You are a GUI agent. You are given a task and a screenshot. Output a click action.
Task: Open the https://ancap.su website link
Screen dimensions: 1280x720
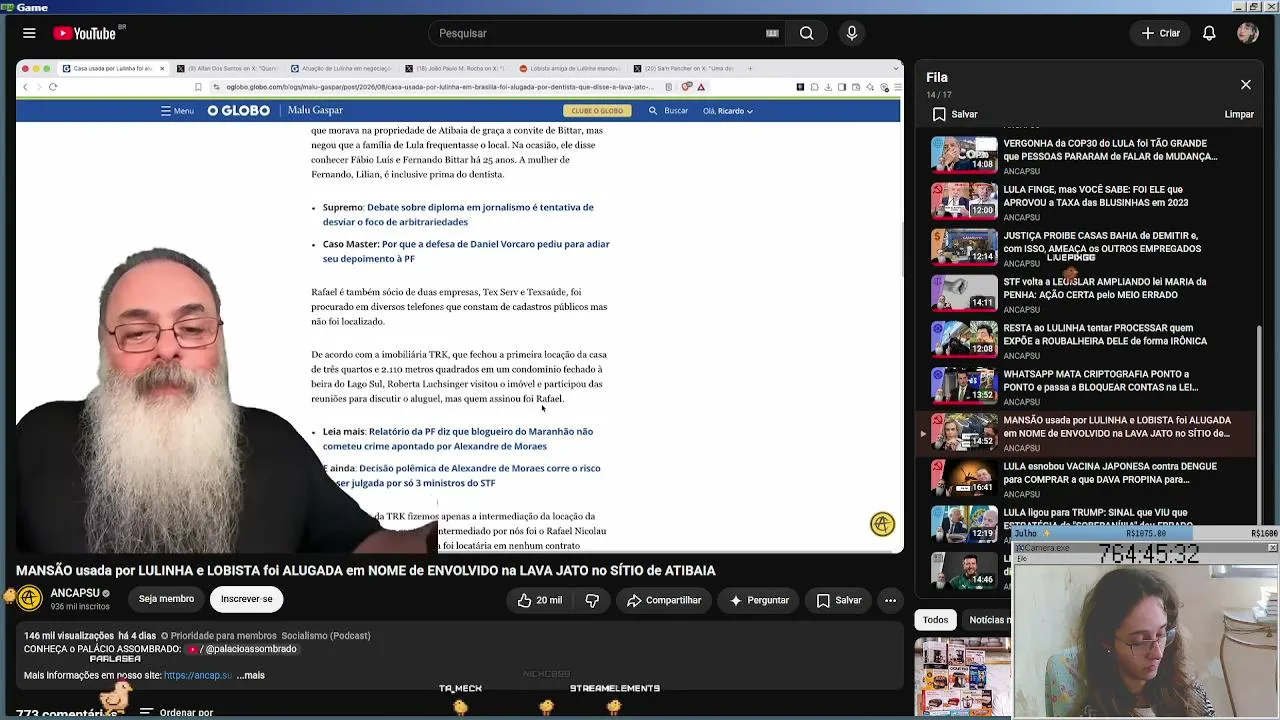point(198,675)
